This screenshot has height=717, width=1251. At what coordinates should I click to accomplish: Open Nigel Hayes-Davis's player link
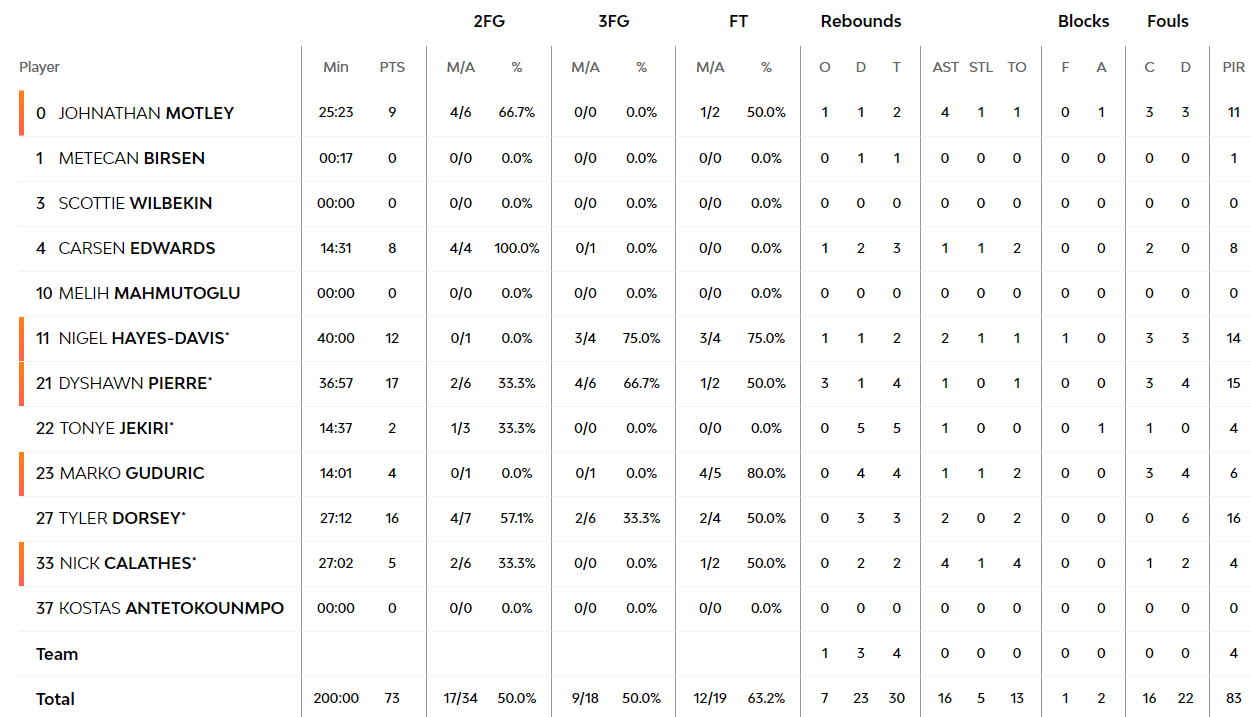click(144, 338)
